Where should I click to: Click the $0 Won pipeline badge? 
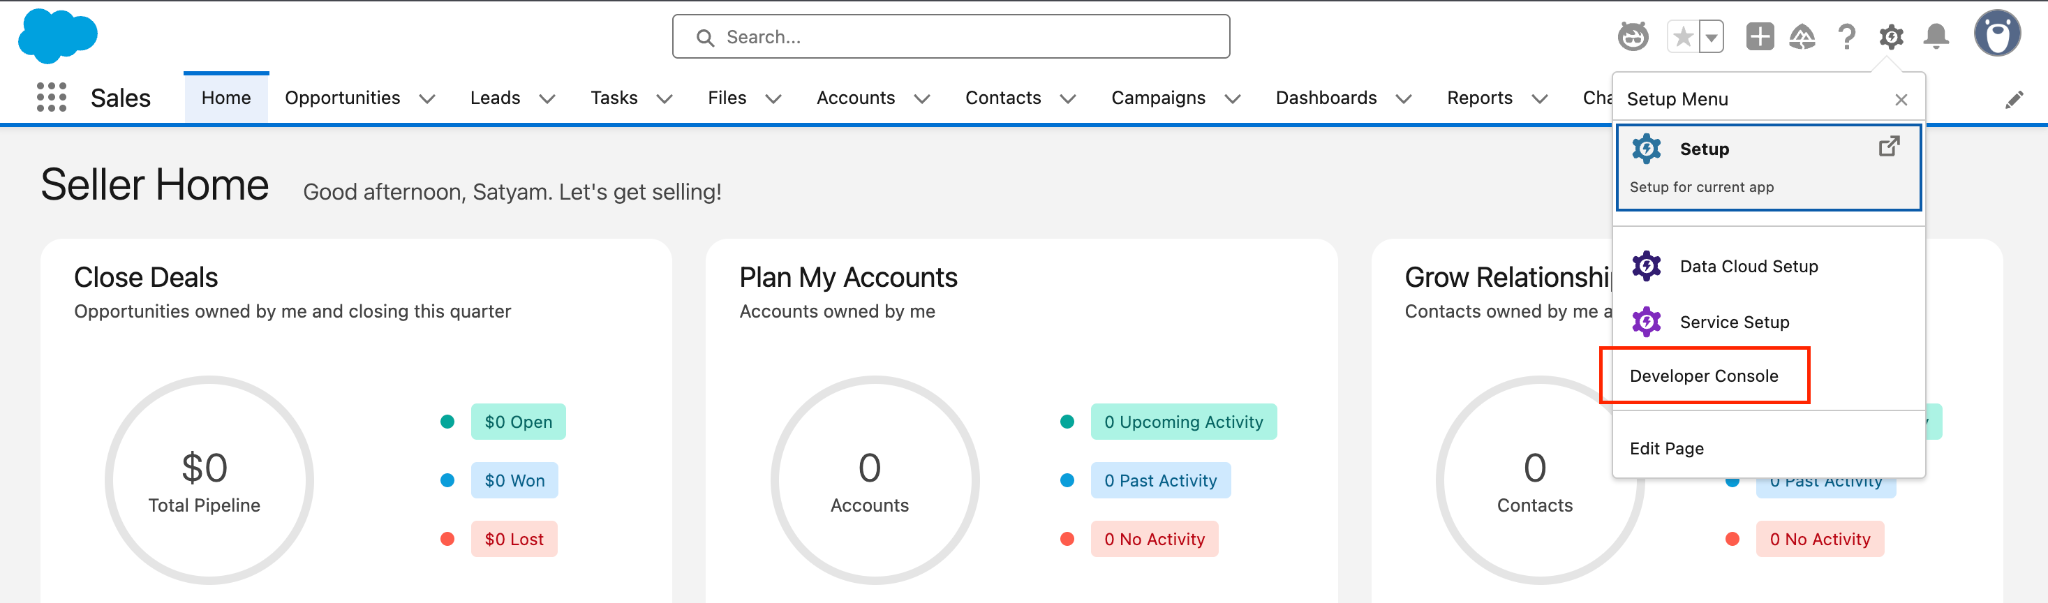point(514,481)
